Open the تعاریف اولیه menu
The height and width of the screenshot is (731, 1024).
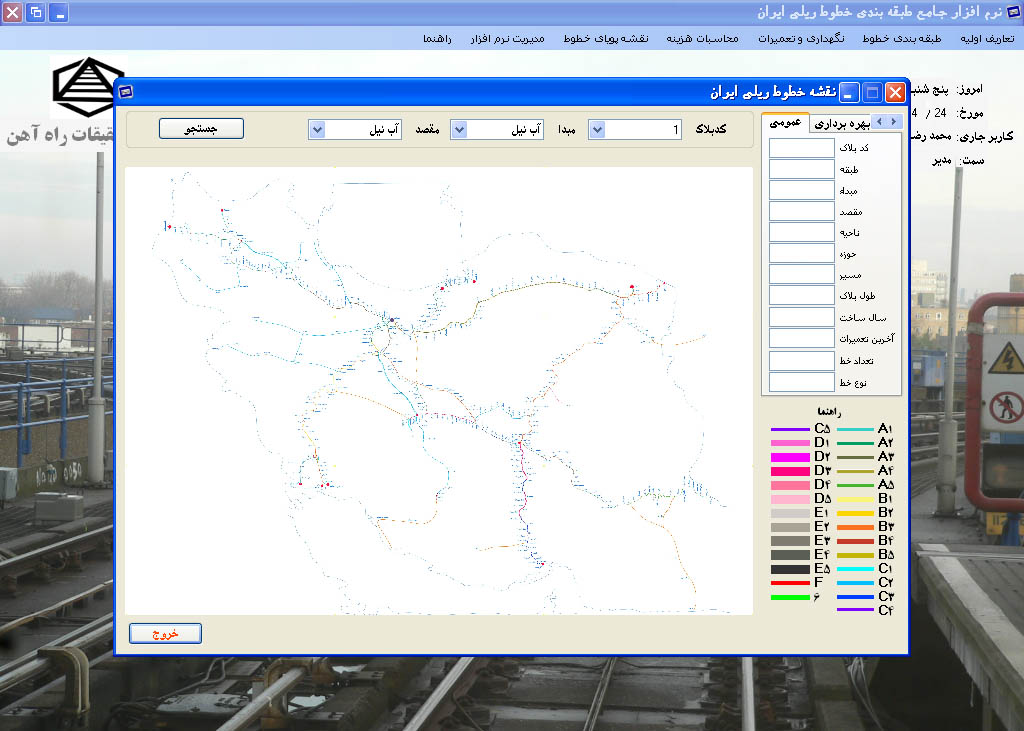[x=987, y=39]
